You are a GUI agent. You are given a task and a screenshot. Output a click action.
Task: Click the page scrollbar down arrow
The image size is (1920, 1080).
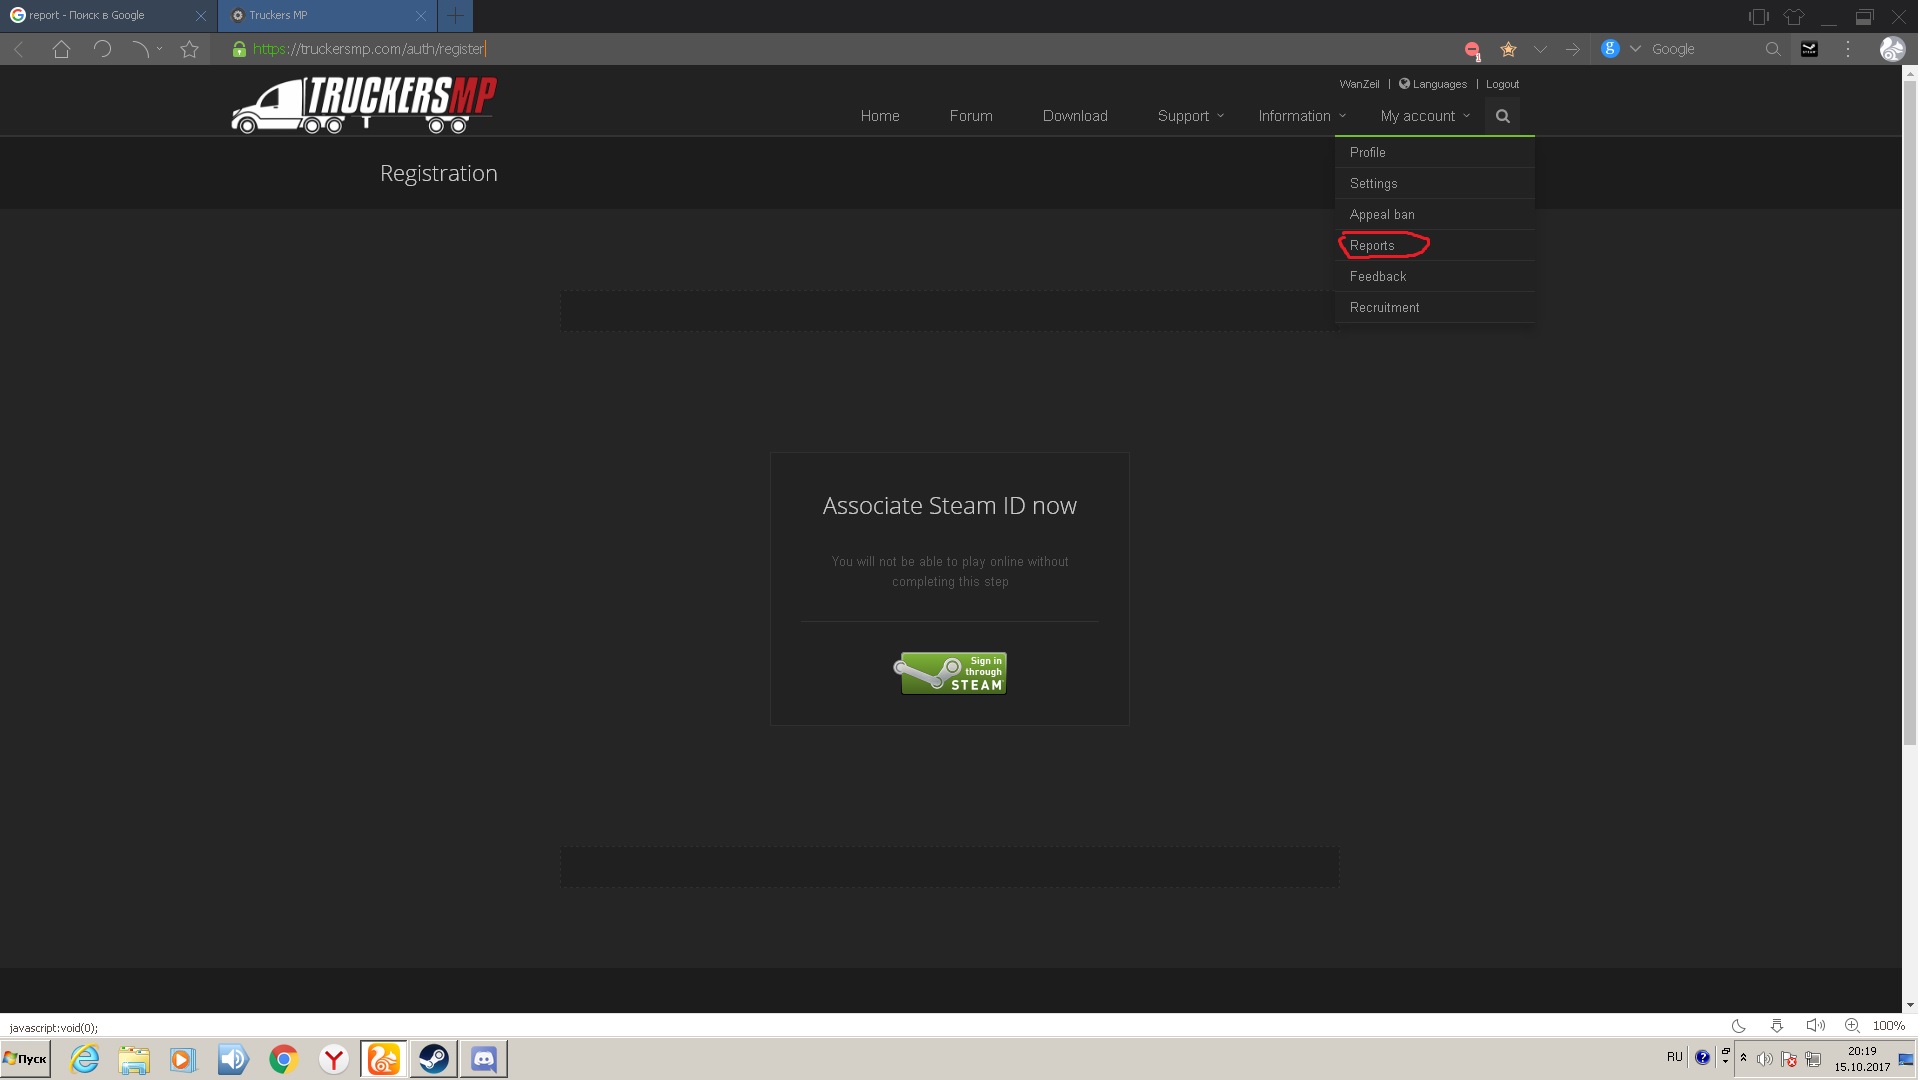pos(1910,1005)
